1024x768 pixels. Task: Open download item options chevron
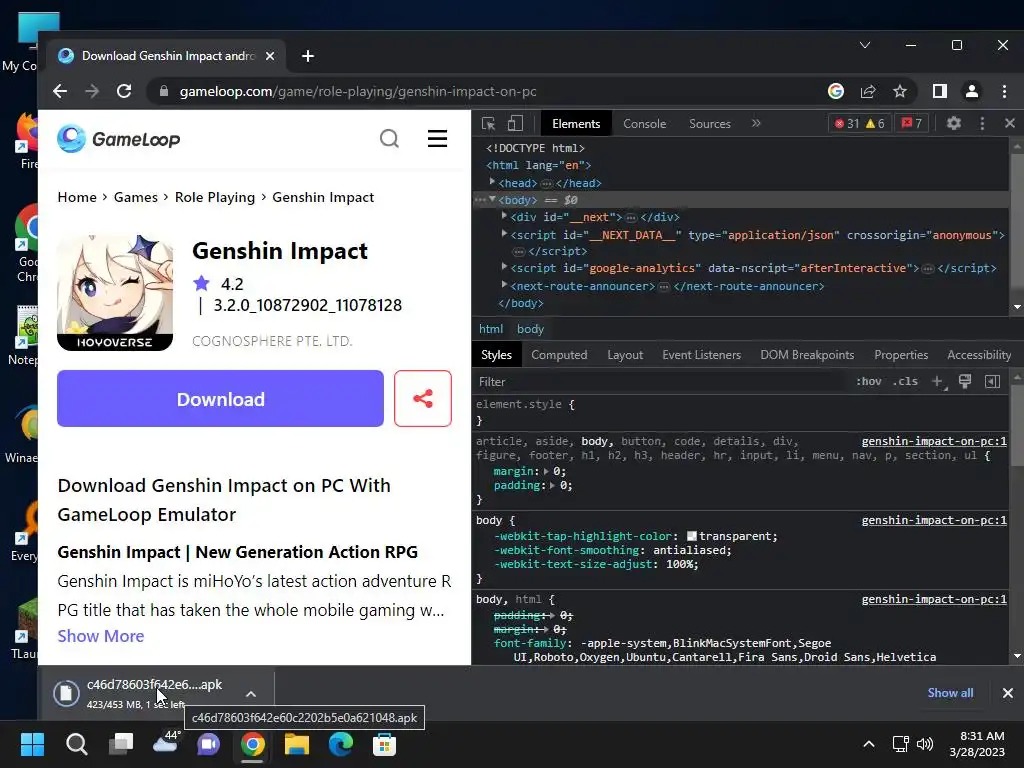251,694
